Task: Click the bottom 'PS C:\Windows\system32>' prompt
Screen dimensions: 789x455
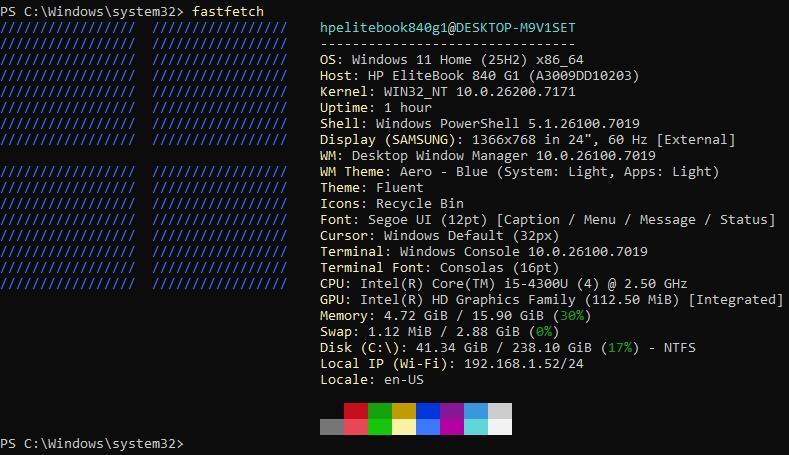Action: [92, 444]
